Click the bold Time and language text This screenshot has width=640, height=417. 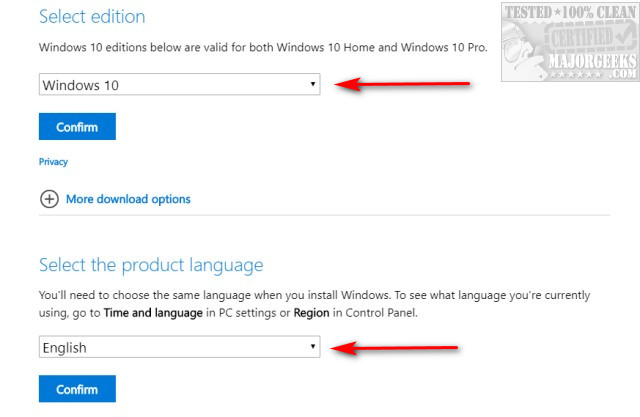164,313
